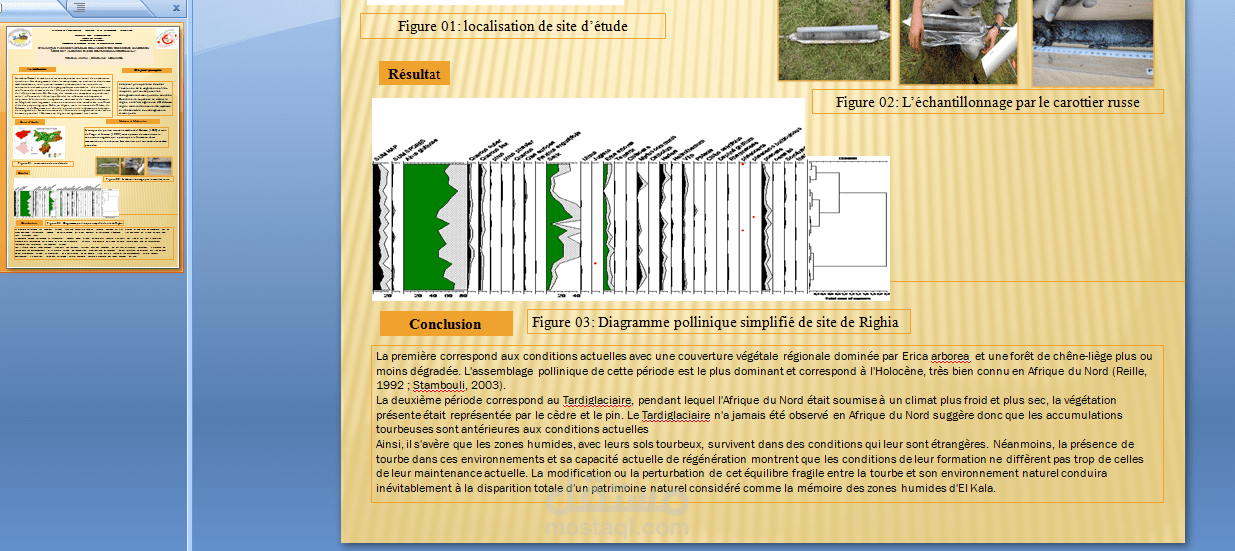Click the 'Conclusion' heading box
The height and width of the screenshot is (551, 1235).
(x=445, y=324)
